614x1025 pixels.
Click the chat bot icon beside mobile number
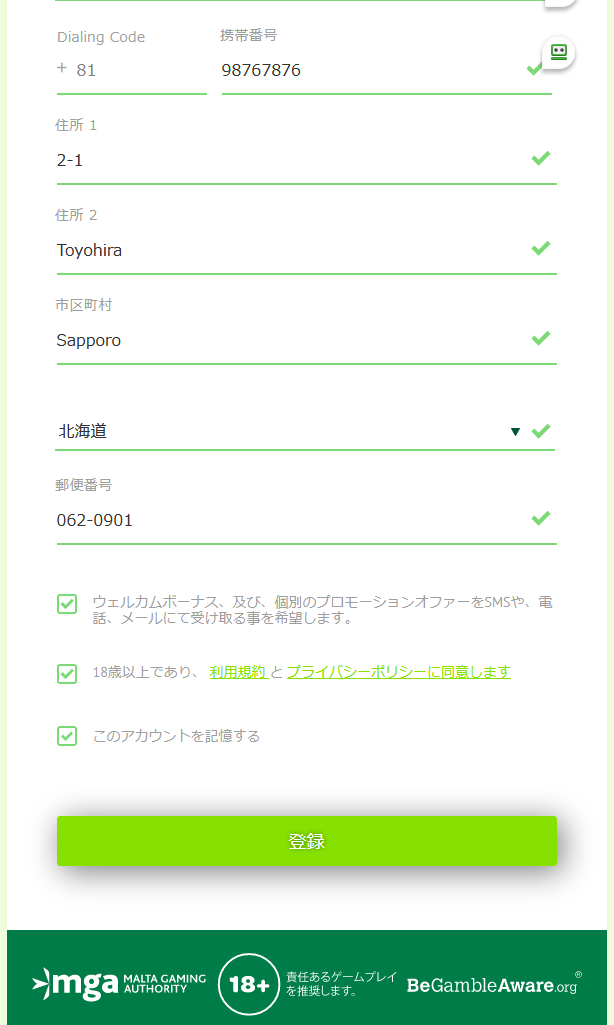click(558, 52)
